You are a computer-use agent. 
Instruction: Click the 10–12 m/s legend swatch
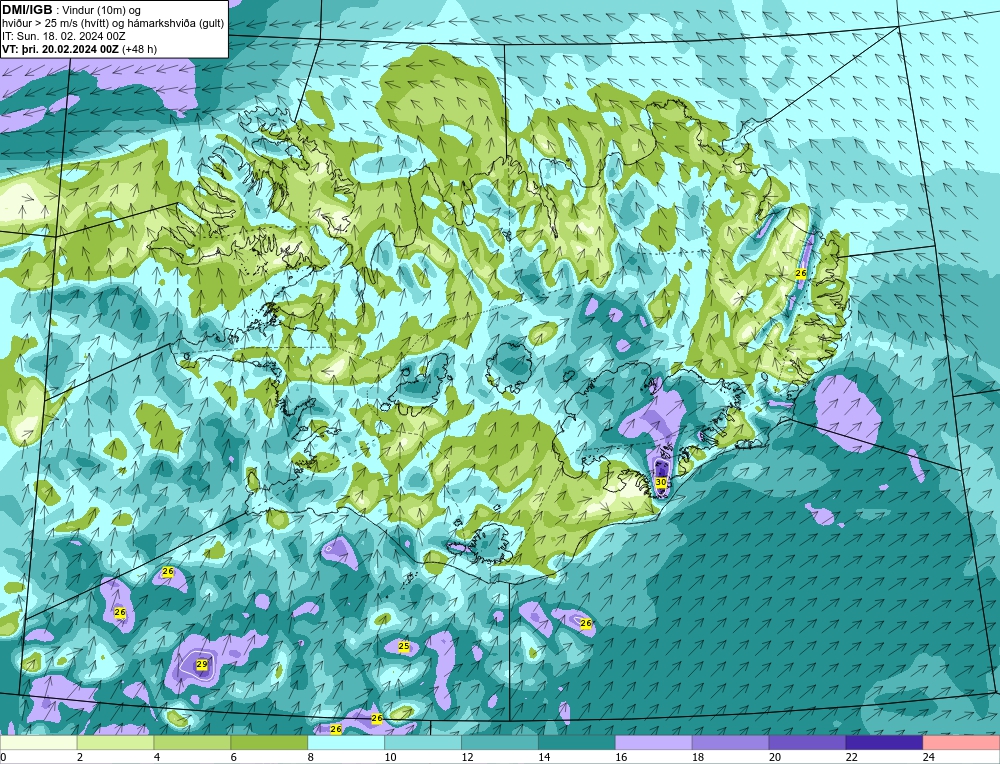[423, 743]
